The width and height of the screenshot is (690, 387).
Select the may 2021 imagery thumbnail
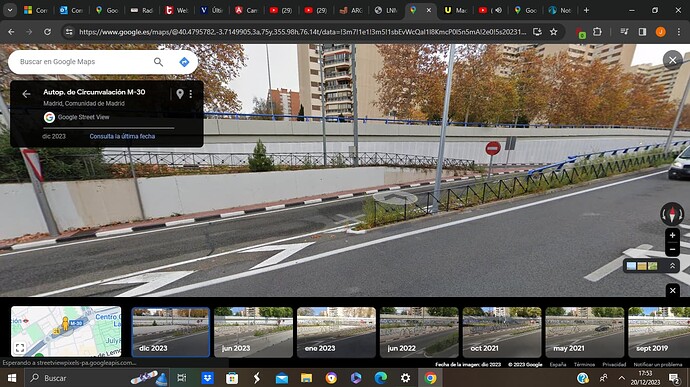[584, 332]
